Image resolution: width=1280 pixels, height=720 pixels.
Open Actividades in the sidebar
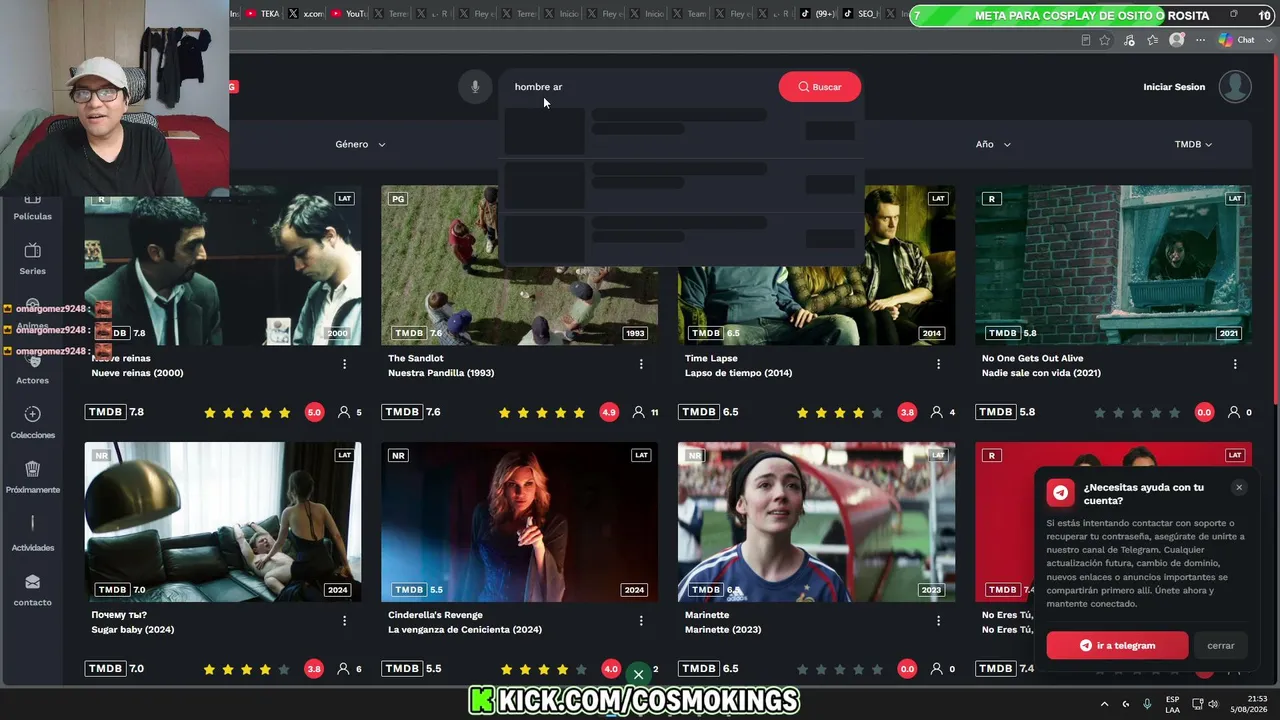click(32, 533)
